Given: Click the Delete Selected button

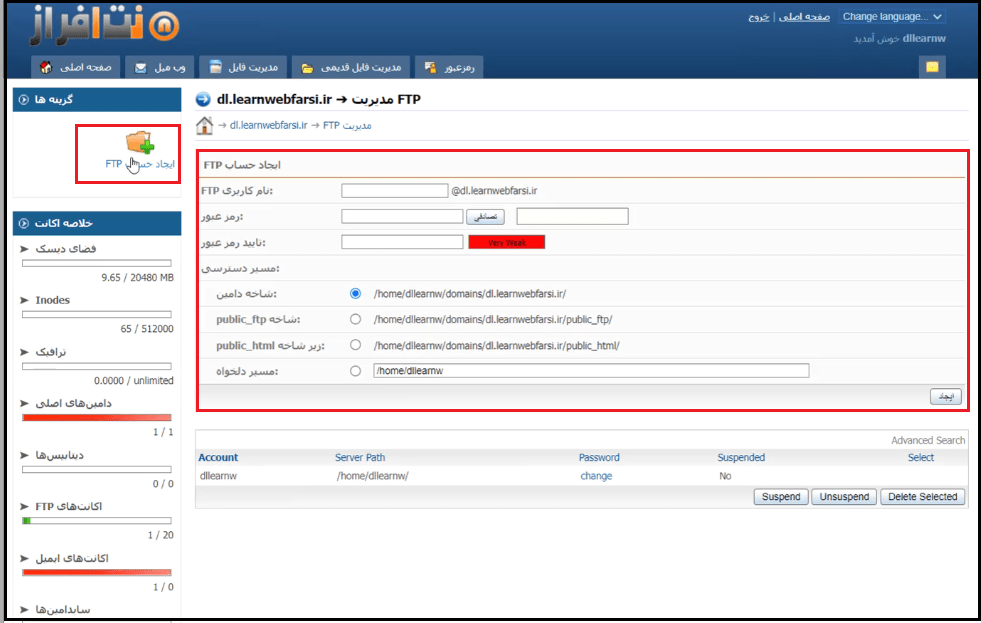Looking at the screenshot, I should [x=923, y=497].
